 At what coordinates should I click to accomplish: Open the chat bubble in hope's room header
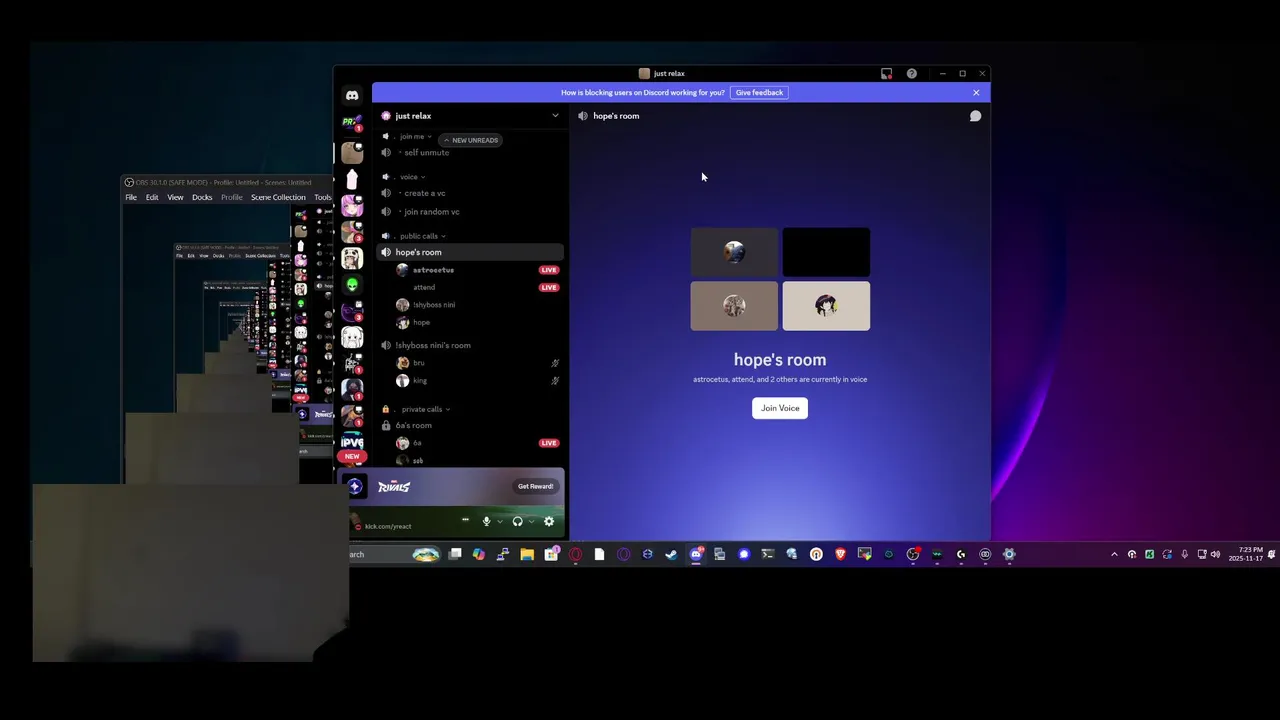point(975,116)
